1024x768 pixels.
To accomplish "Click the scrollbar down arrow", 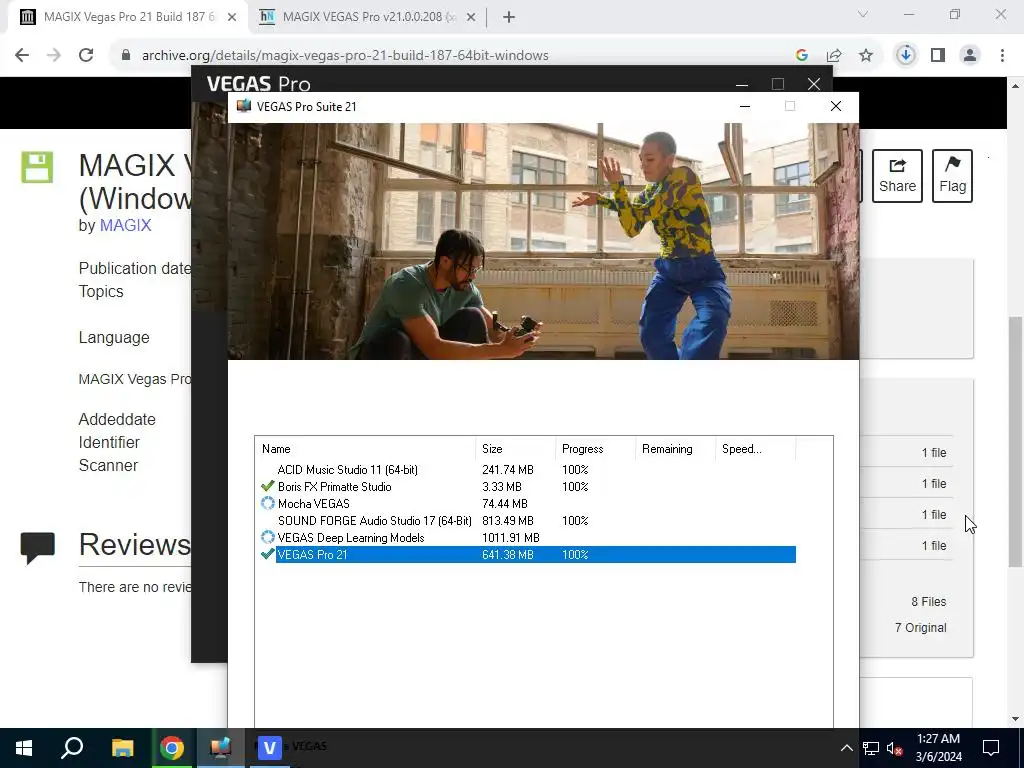I will [1016, 719].
